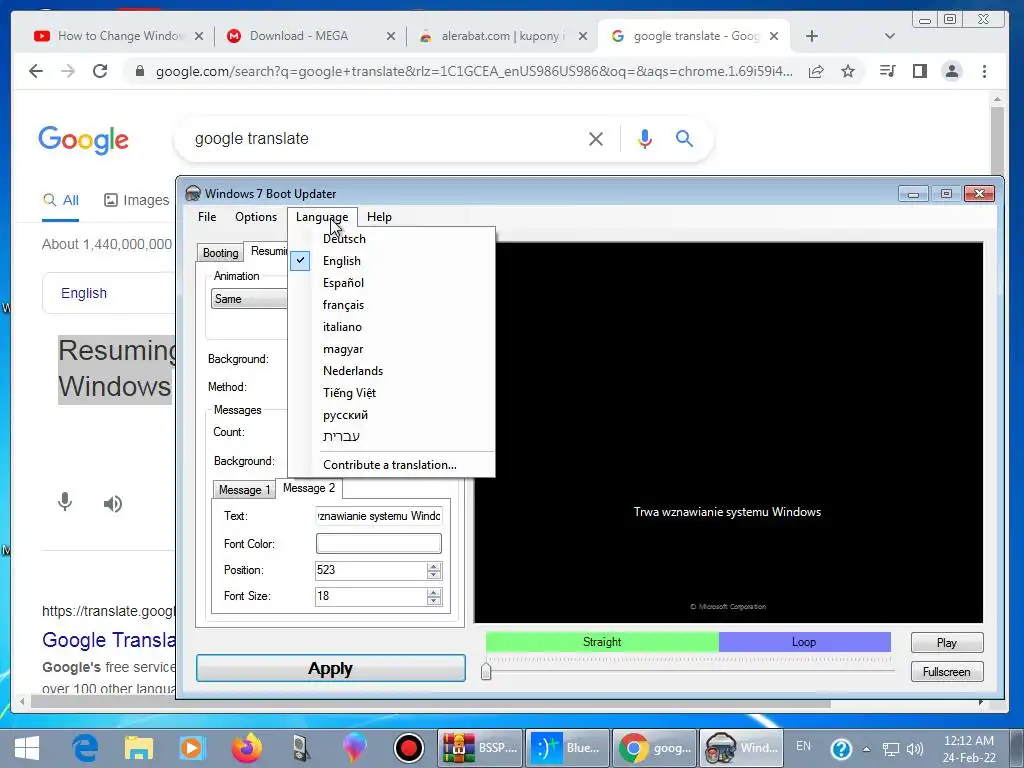Image resolution: width=1024 pixels, height=768 pixels.
Task: Close the Language menu header
Action: pos(322,217)
